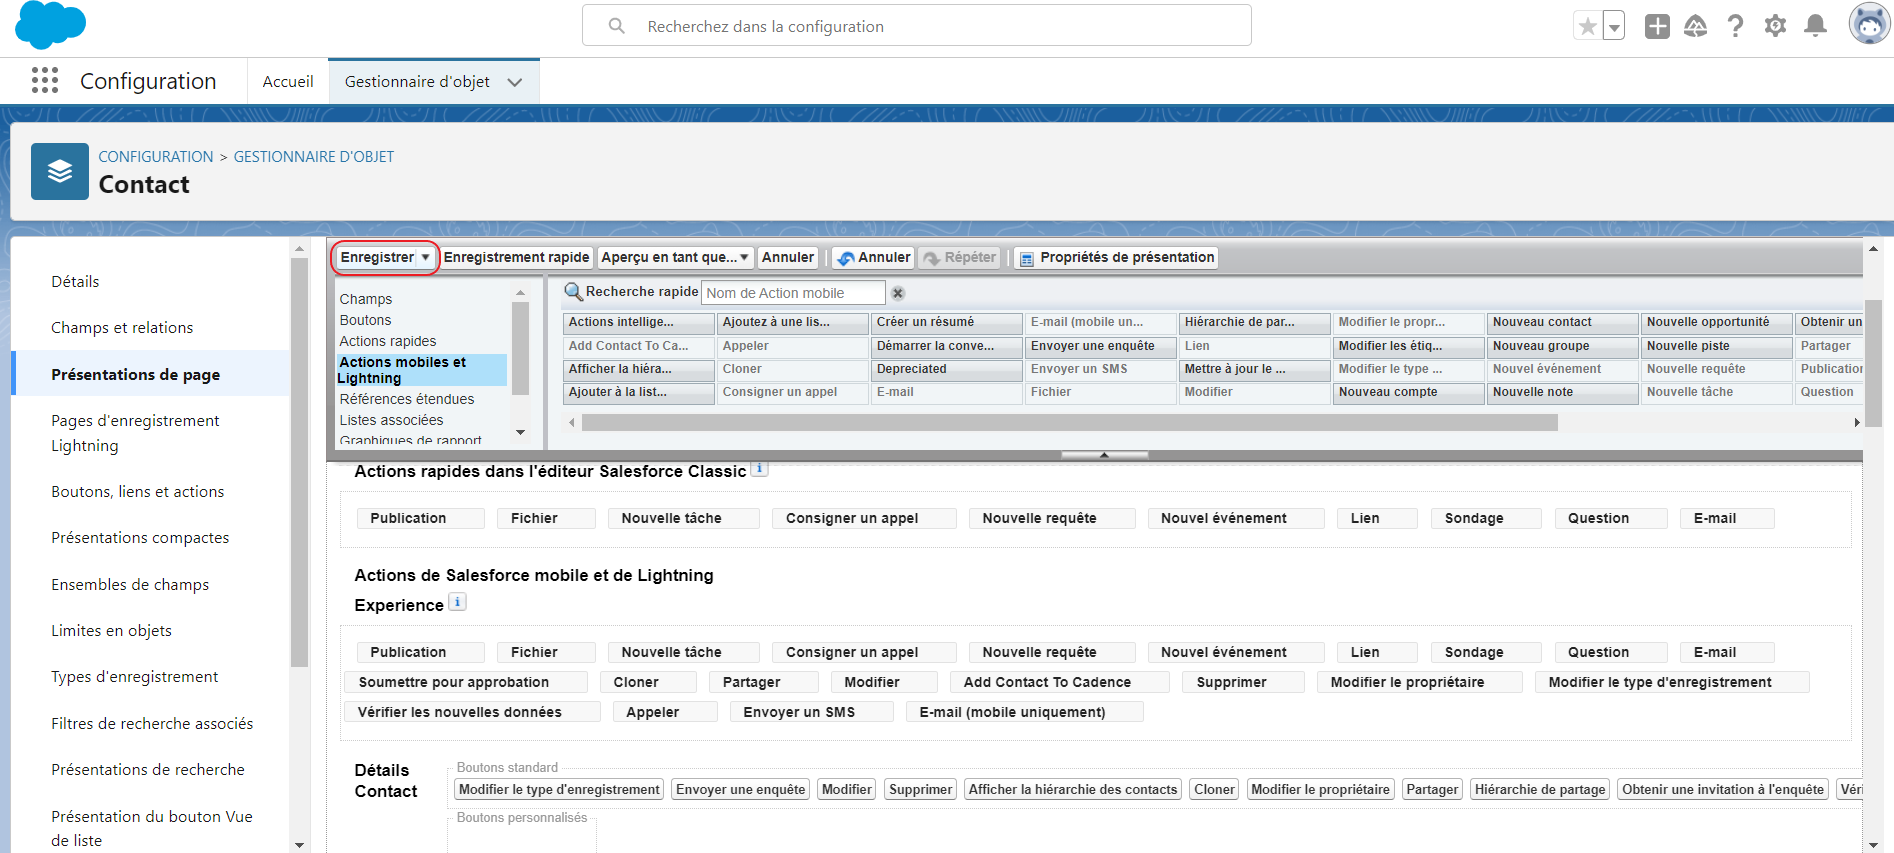
Task: Select Envoyer une enquête palette item
Action: coord(1101,346)
